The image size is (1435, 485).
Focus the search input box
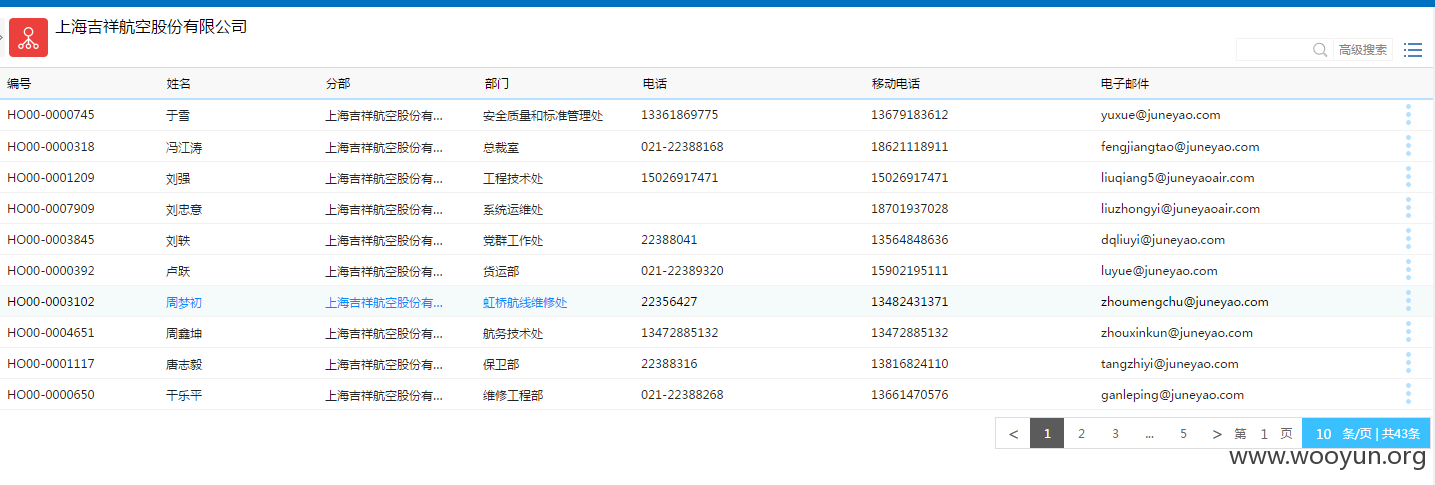tap(1273, 50)
